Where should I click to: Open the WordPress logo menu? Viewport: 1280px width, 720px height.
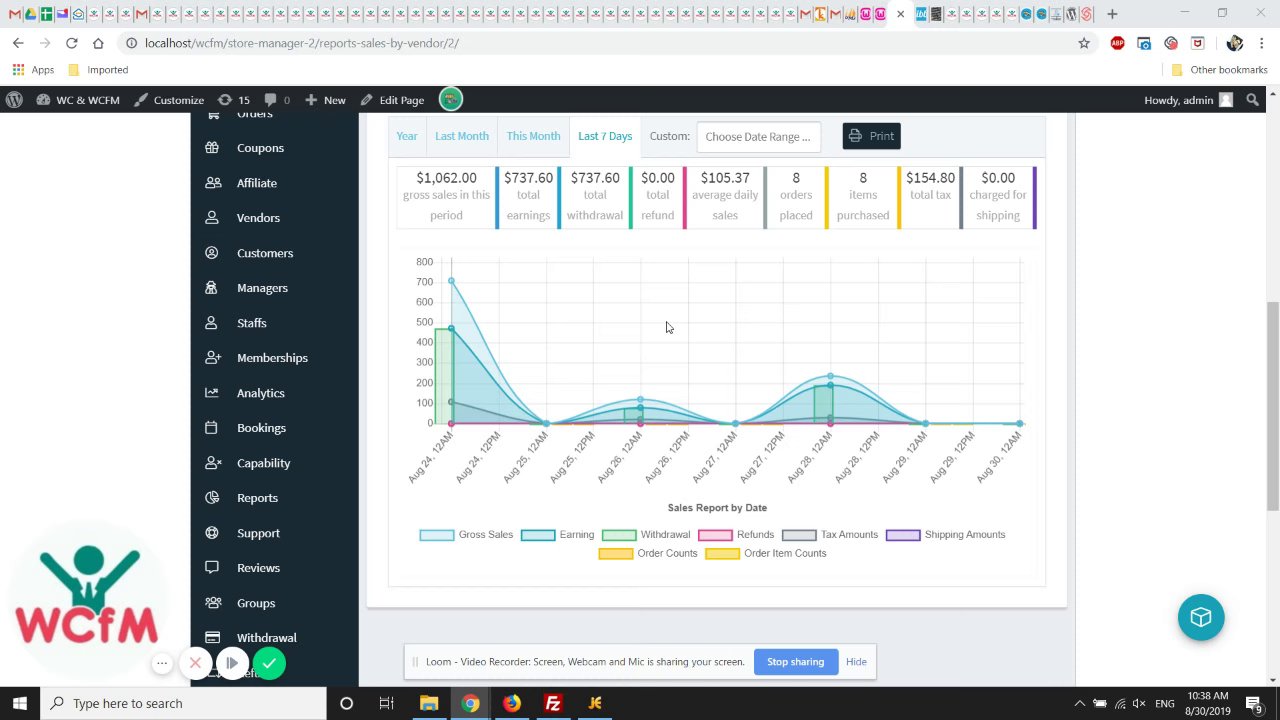coord(14,100)
